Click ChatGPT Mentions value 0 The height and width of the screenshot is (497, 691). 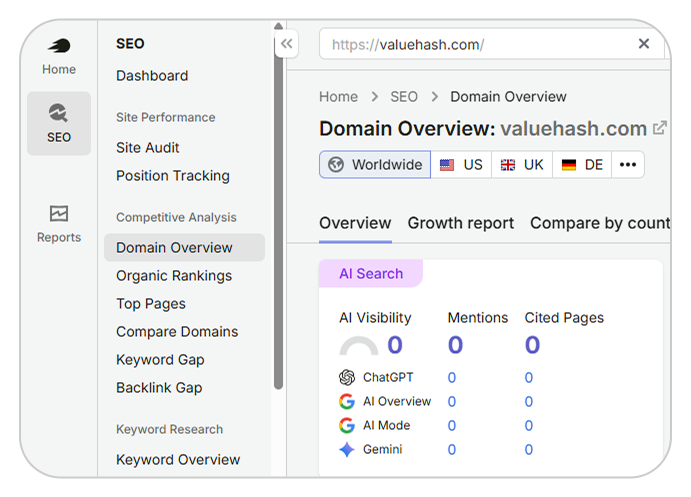452,378
